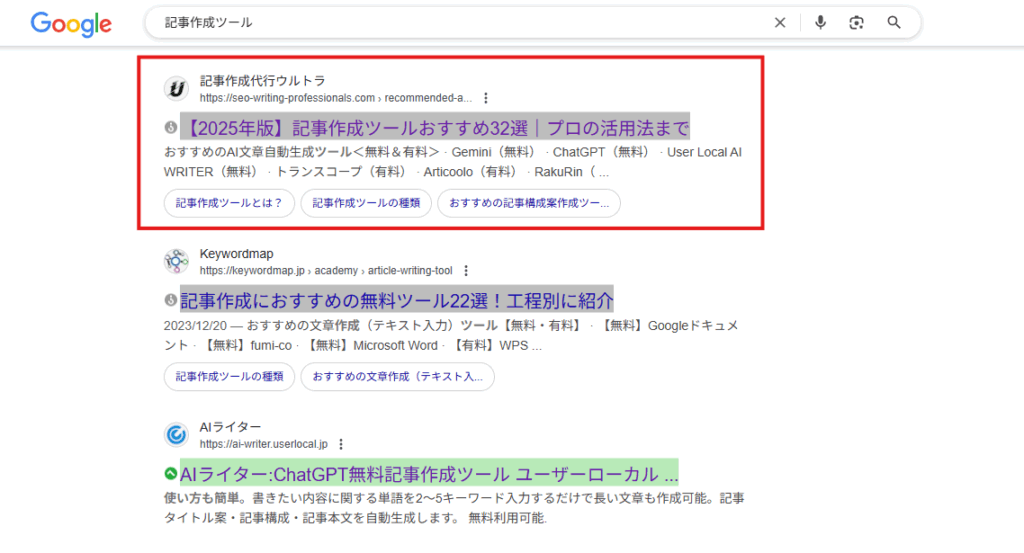The image size is (1024, 553).
Task: Click the 記事作成代行ウルトラ site favicon
Action: [x=176, y=89]
